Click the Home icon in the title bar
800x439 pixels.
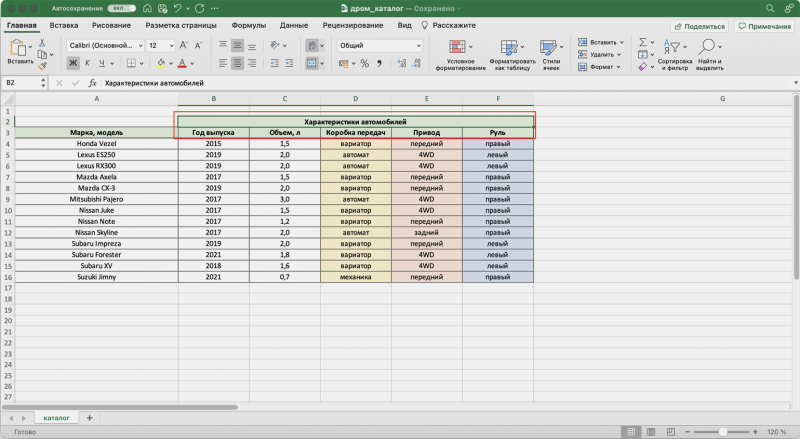pos(147,8)
